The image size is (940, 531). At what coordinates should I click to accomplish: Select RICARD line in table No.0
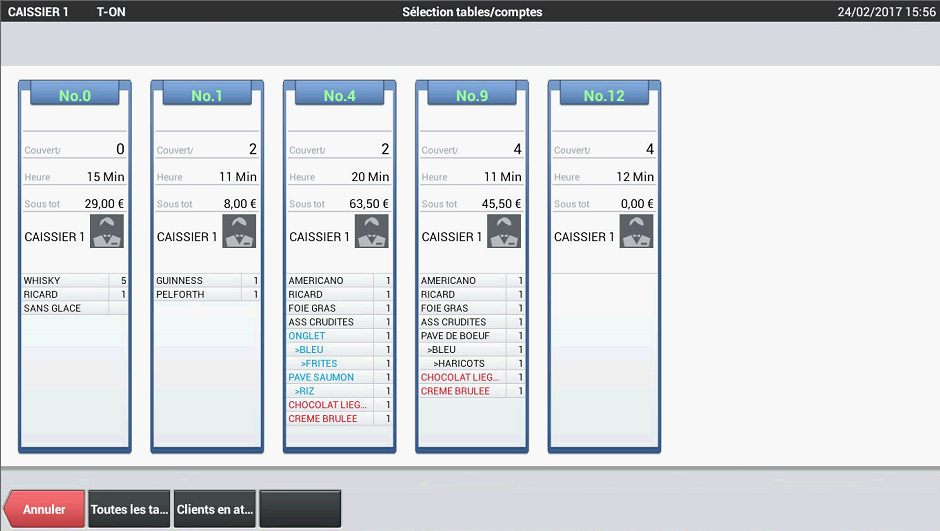click(75, 294)
